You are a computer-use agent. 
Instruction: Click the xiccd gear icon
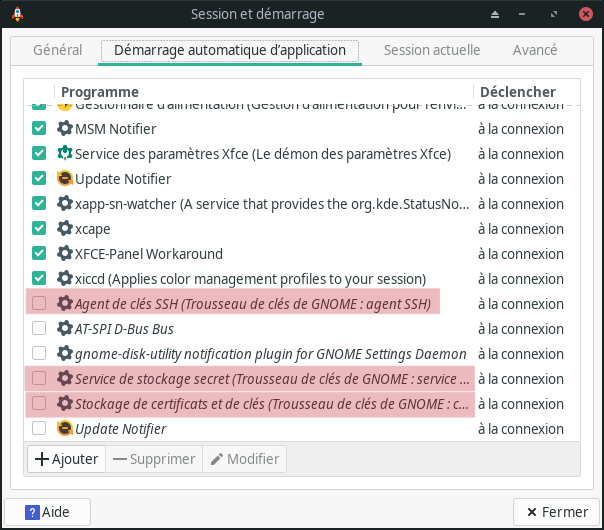[x=64, y=278]
